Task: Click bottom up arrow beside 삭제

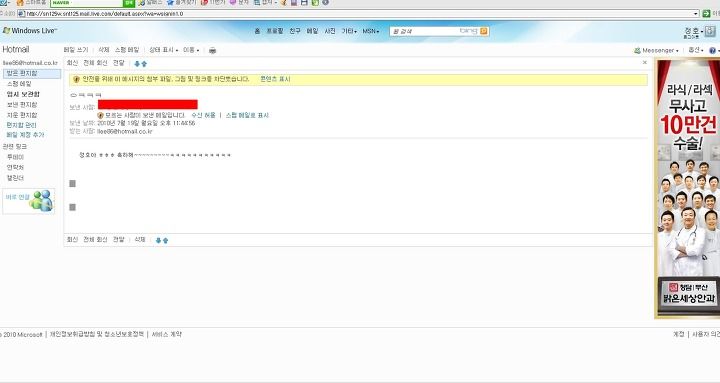Action: point(165,240)
